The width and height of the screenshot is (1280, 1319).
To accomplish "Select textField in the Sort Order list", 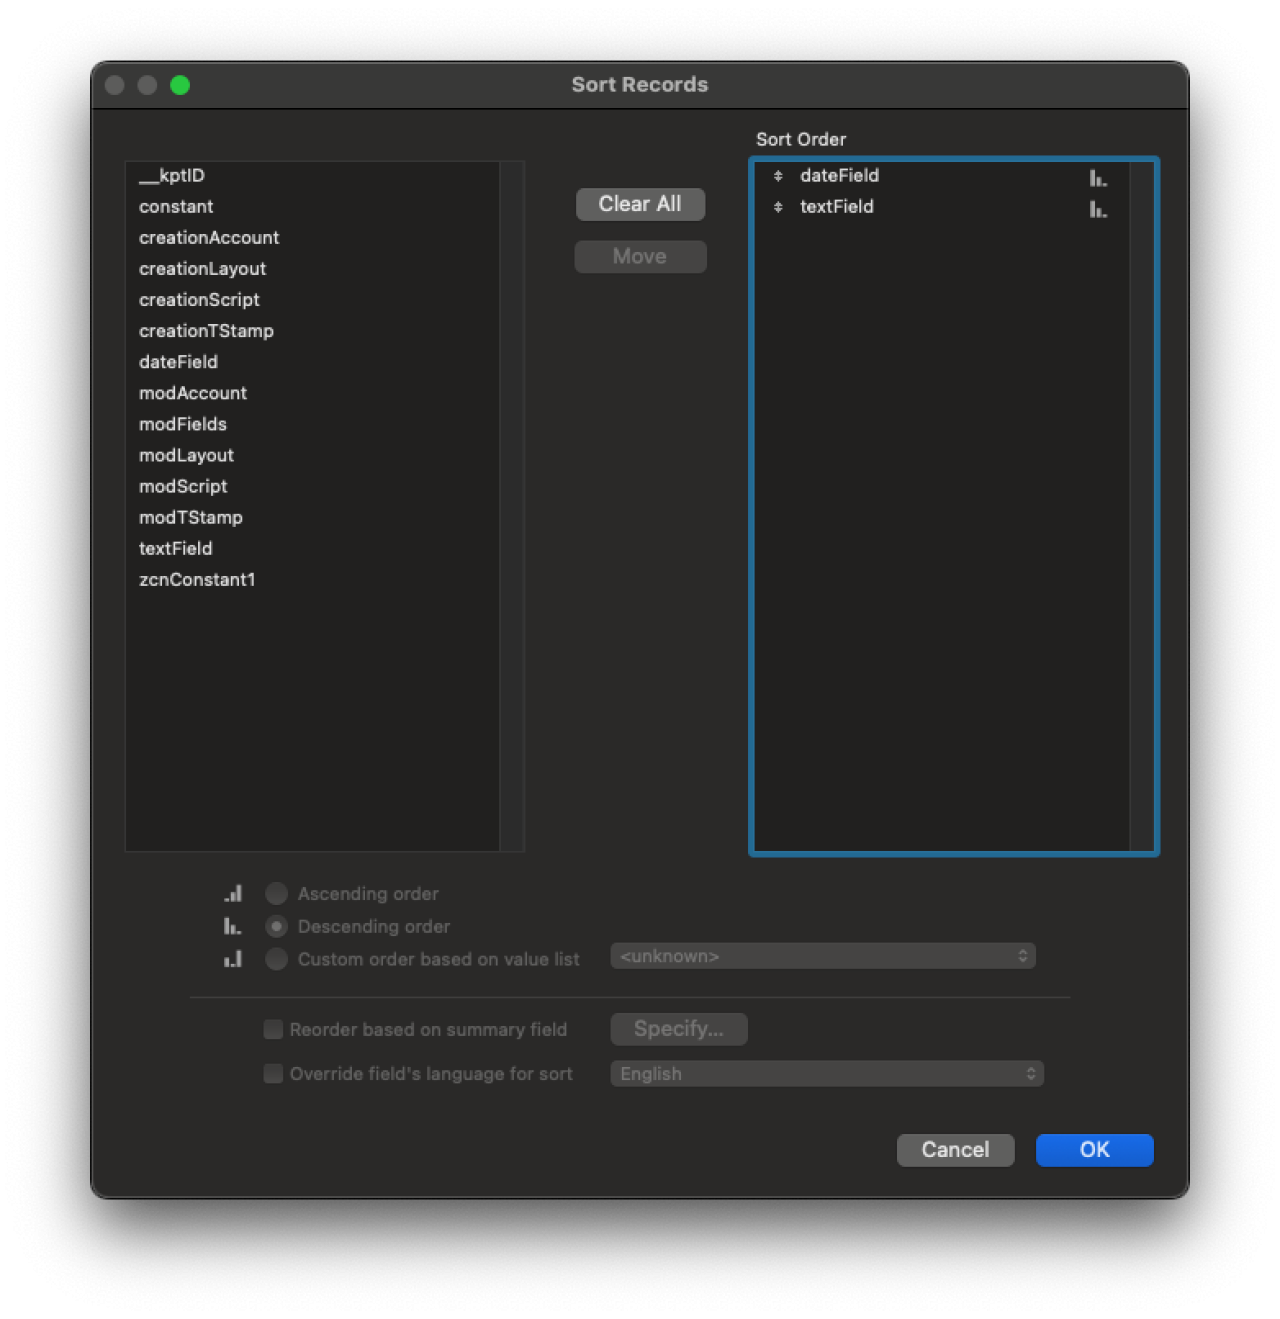I will click(837, 207).
